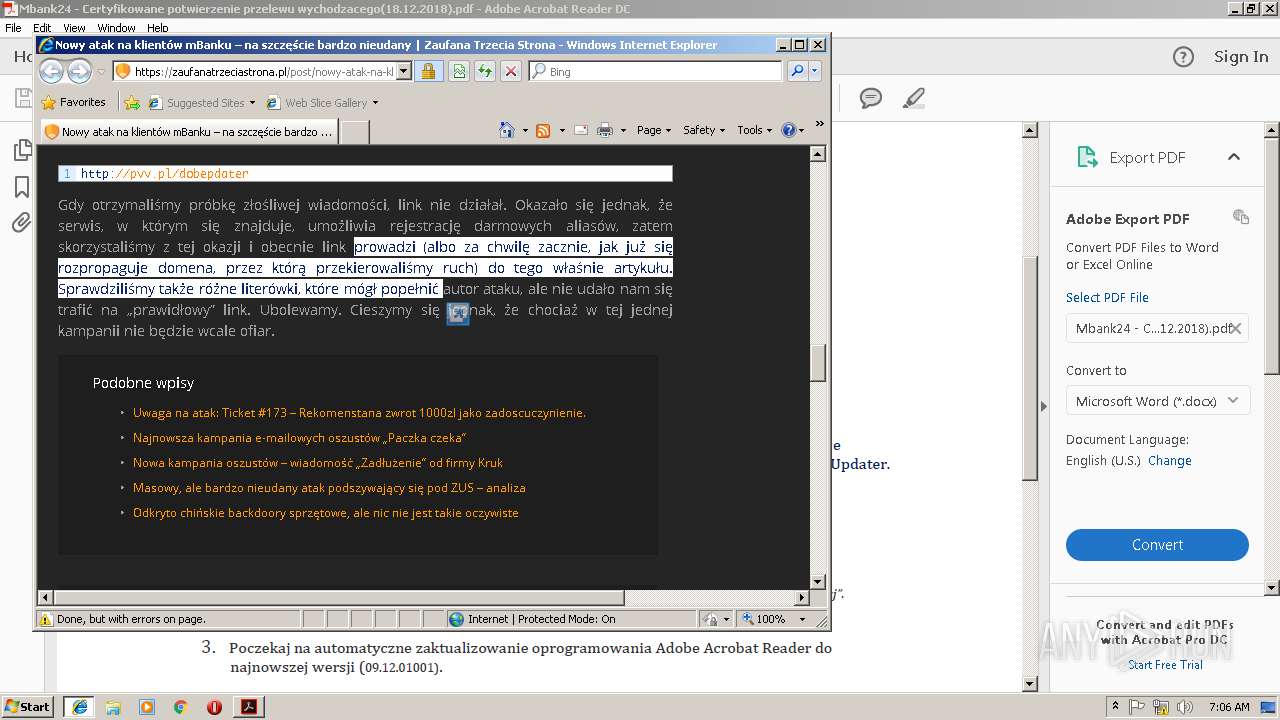The image size is (1280, 720).
Task: Add to Favorites bar icon
Action: tap(131, 102)
